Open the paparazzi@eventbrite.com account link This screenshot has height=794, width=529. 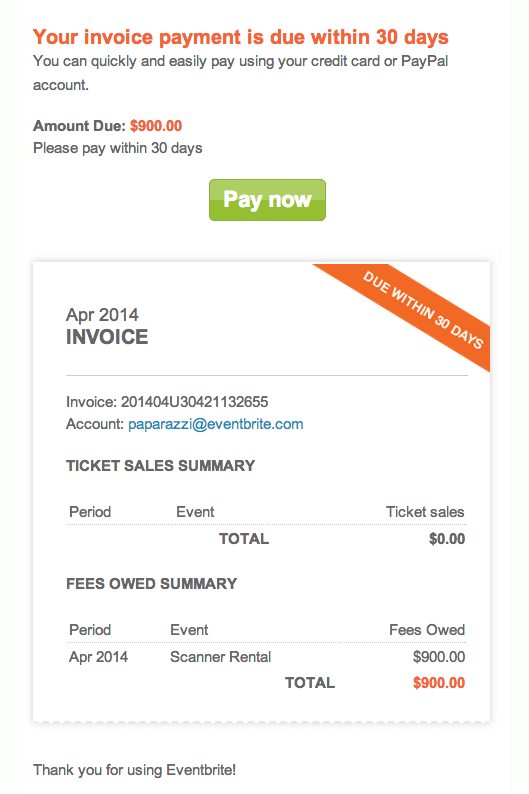tap(216, 424)
